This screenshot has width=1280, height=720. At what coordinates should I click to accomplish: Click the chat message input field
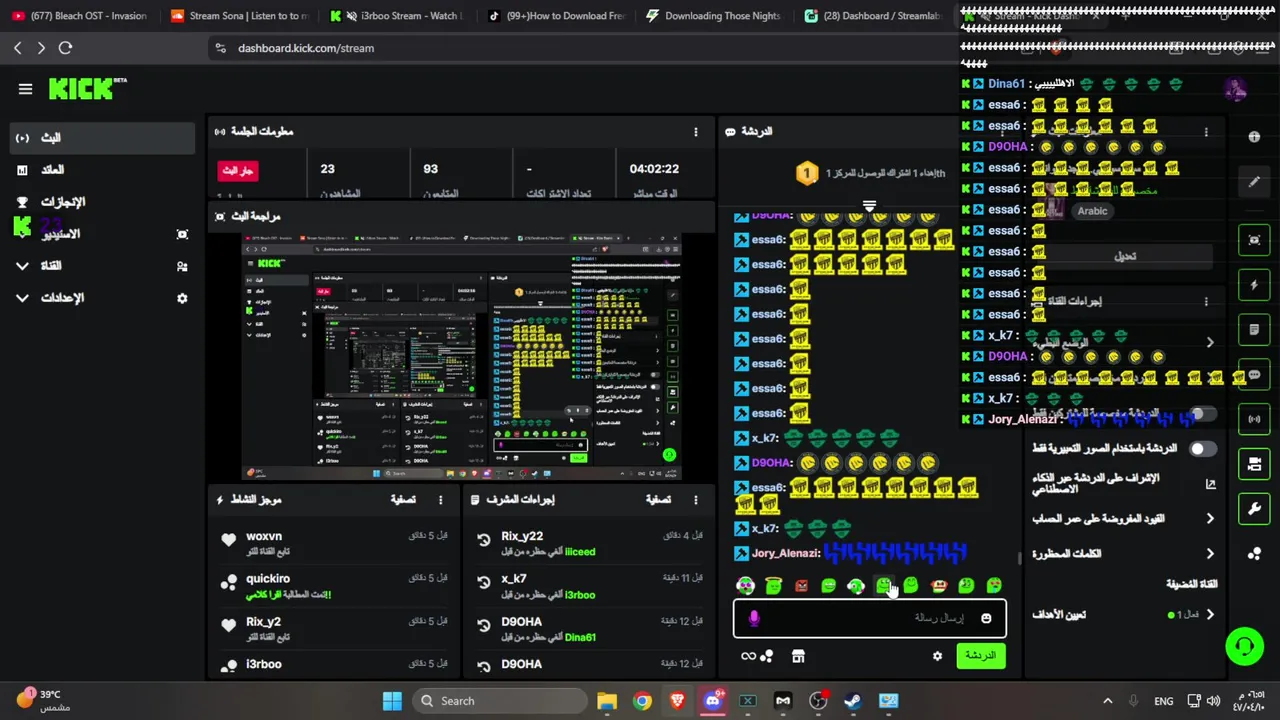[x=869, y=618]
